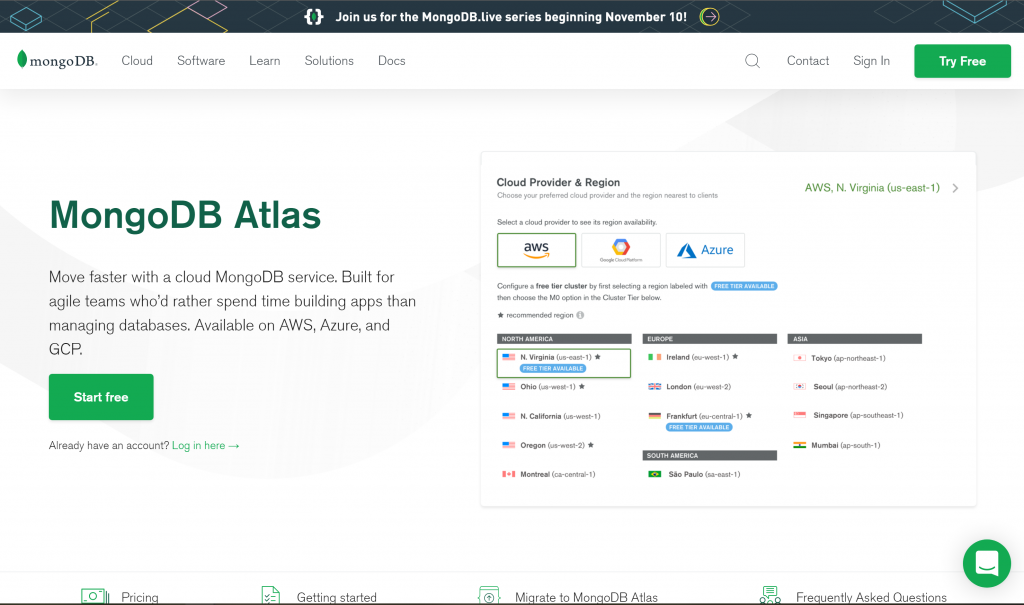Open the chat bubble widget
The image size is (1024, 605).
click(x=986, y=563)
